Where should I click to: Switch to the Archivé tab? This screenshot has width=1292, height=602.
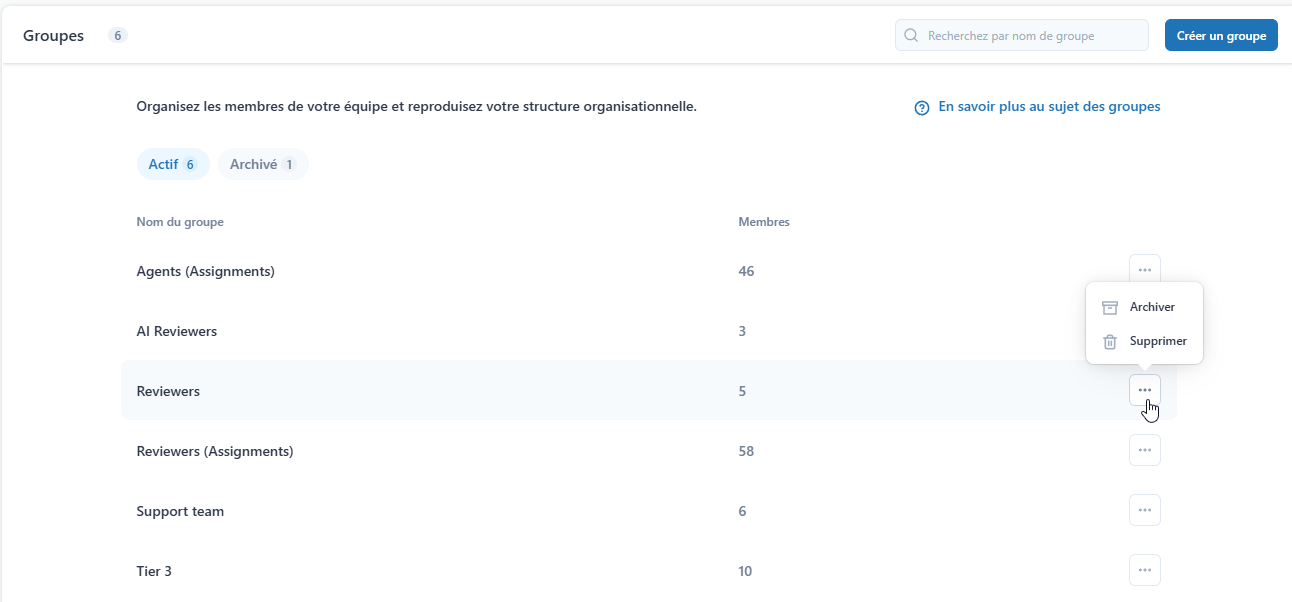pyautogui.click(x=263, y=164)
